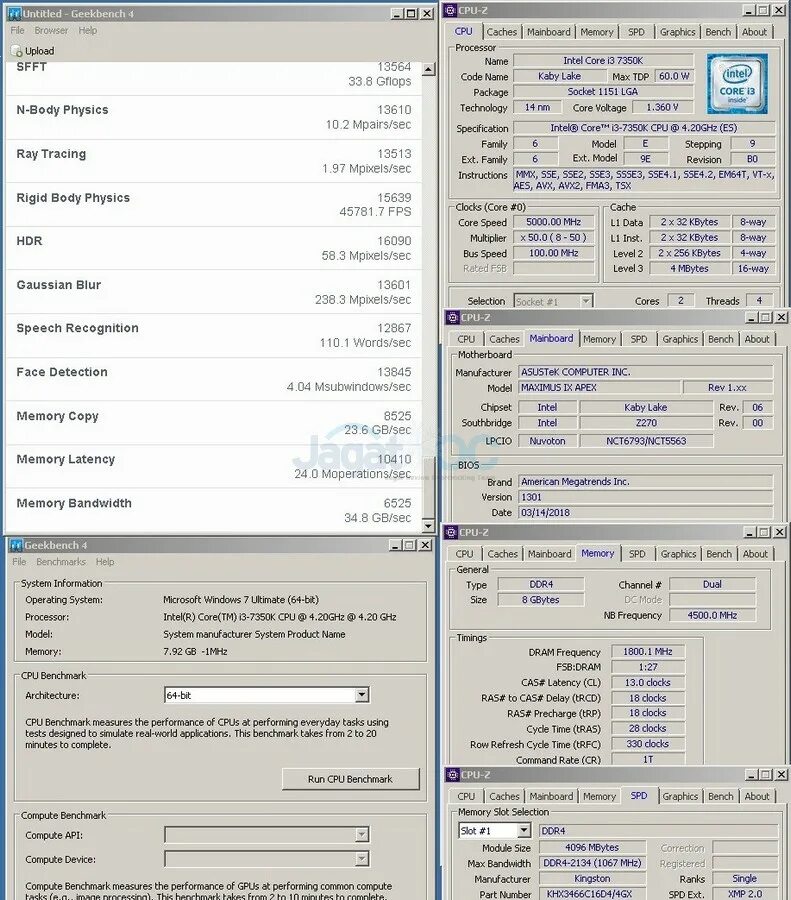Viewport: 791px width, 900px height.
Task: Open Caches tab in CPU-Z Processor window
Action: coord(502,32)
